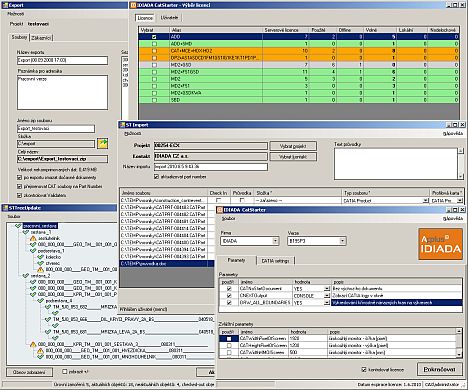Click the green check icon of podsestava_4
The height and width of the screenshot is (390, 468).
pyautogui.click(x=40, y=300)
